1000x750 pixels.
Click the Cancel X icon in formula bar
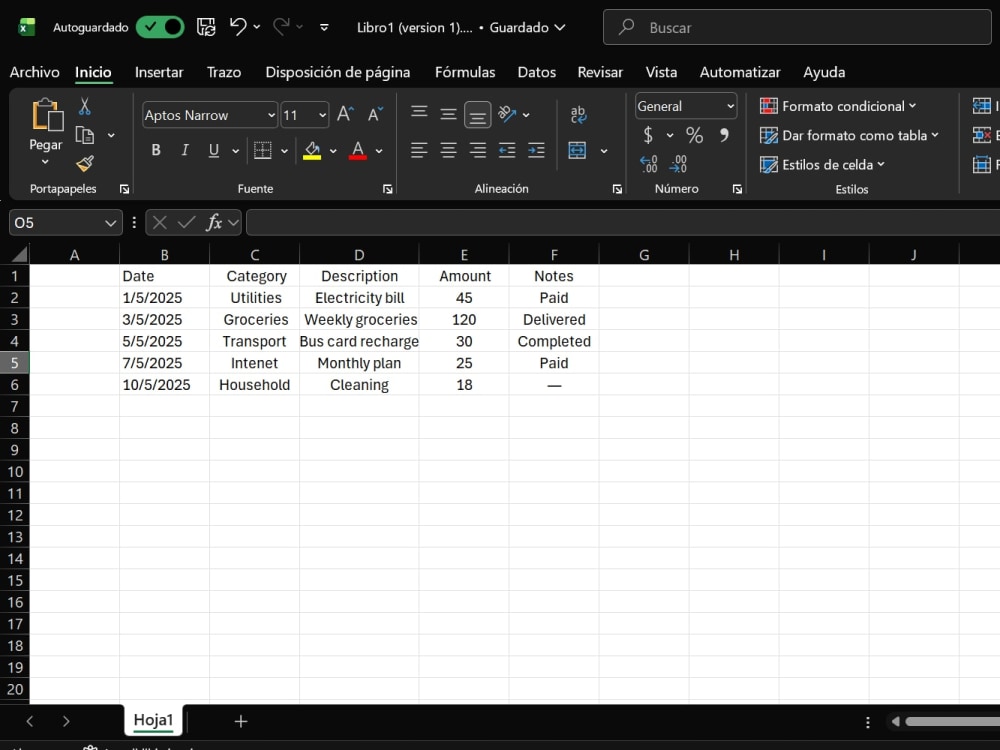click(x=159, y=223)
